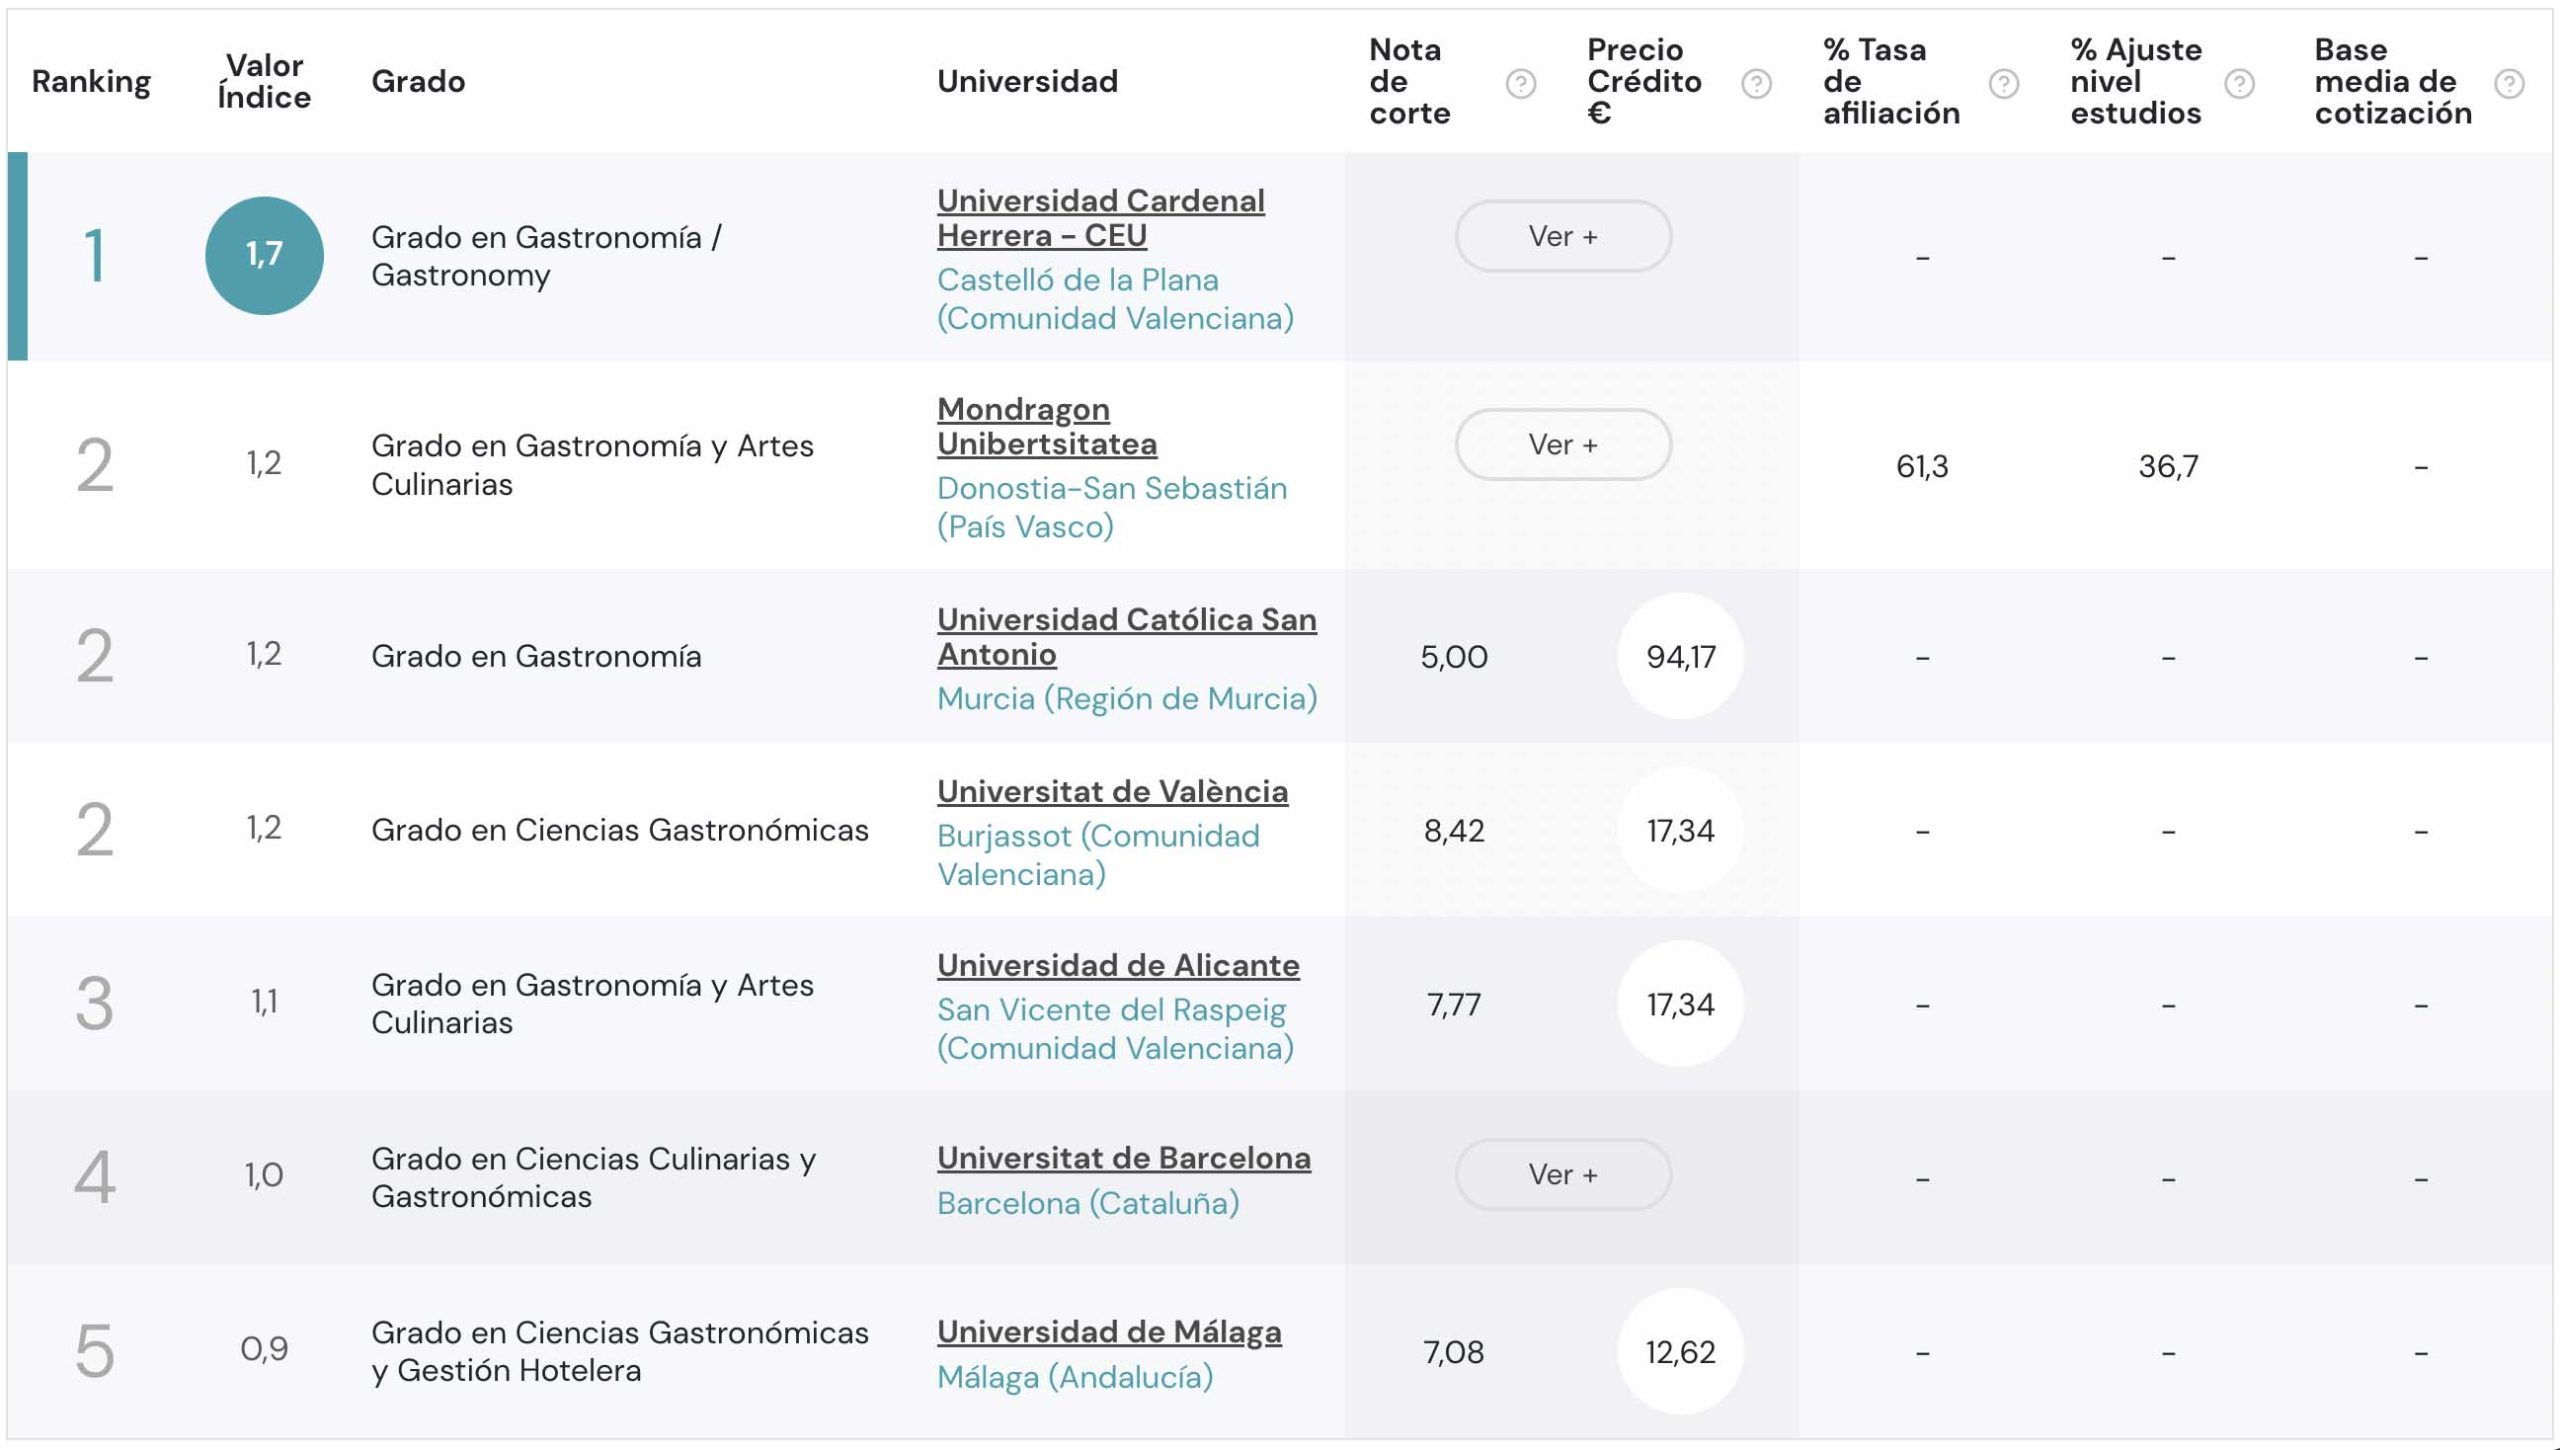This screenshot has height=1450, width=2560.
Task: Click the 1,1 index value
Action: click(264, 1001)
